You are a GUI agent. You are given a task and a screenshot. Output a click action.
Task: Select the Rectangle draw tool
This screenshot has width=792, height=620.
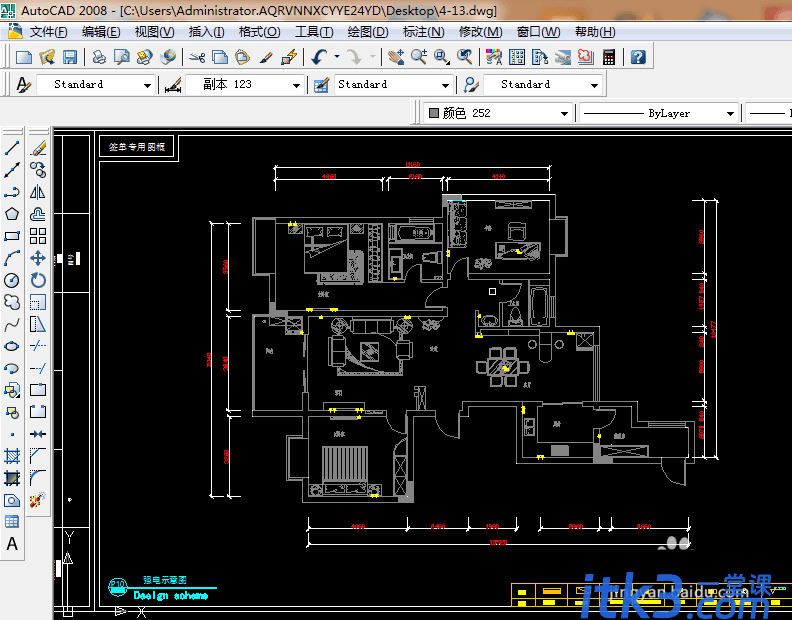tap(12, 236)
